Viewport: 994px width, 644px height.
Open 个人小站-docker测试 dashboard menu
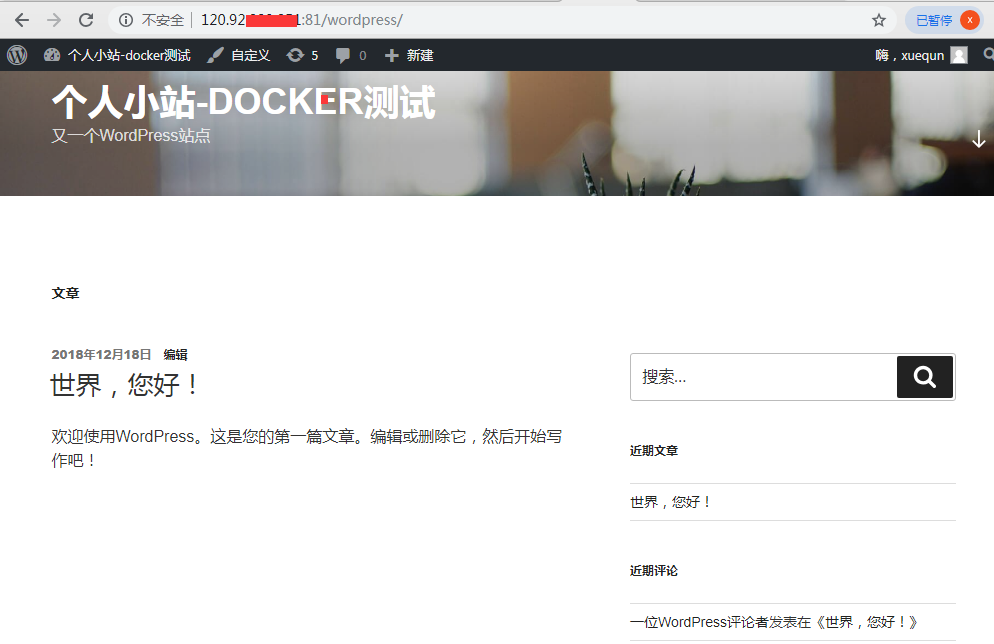tap(117, 55)
